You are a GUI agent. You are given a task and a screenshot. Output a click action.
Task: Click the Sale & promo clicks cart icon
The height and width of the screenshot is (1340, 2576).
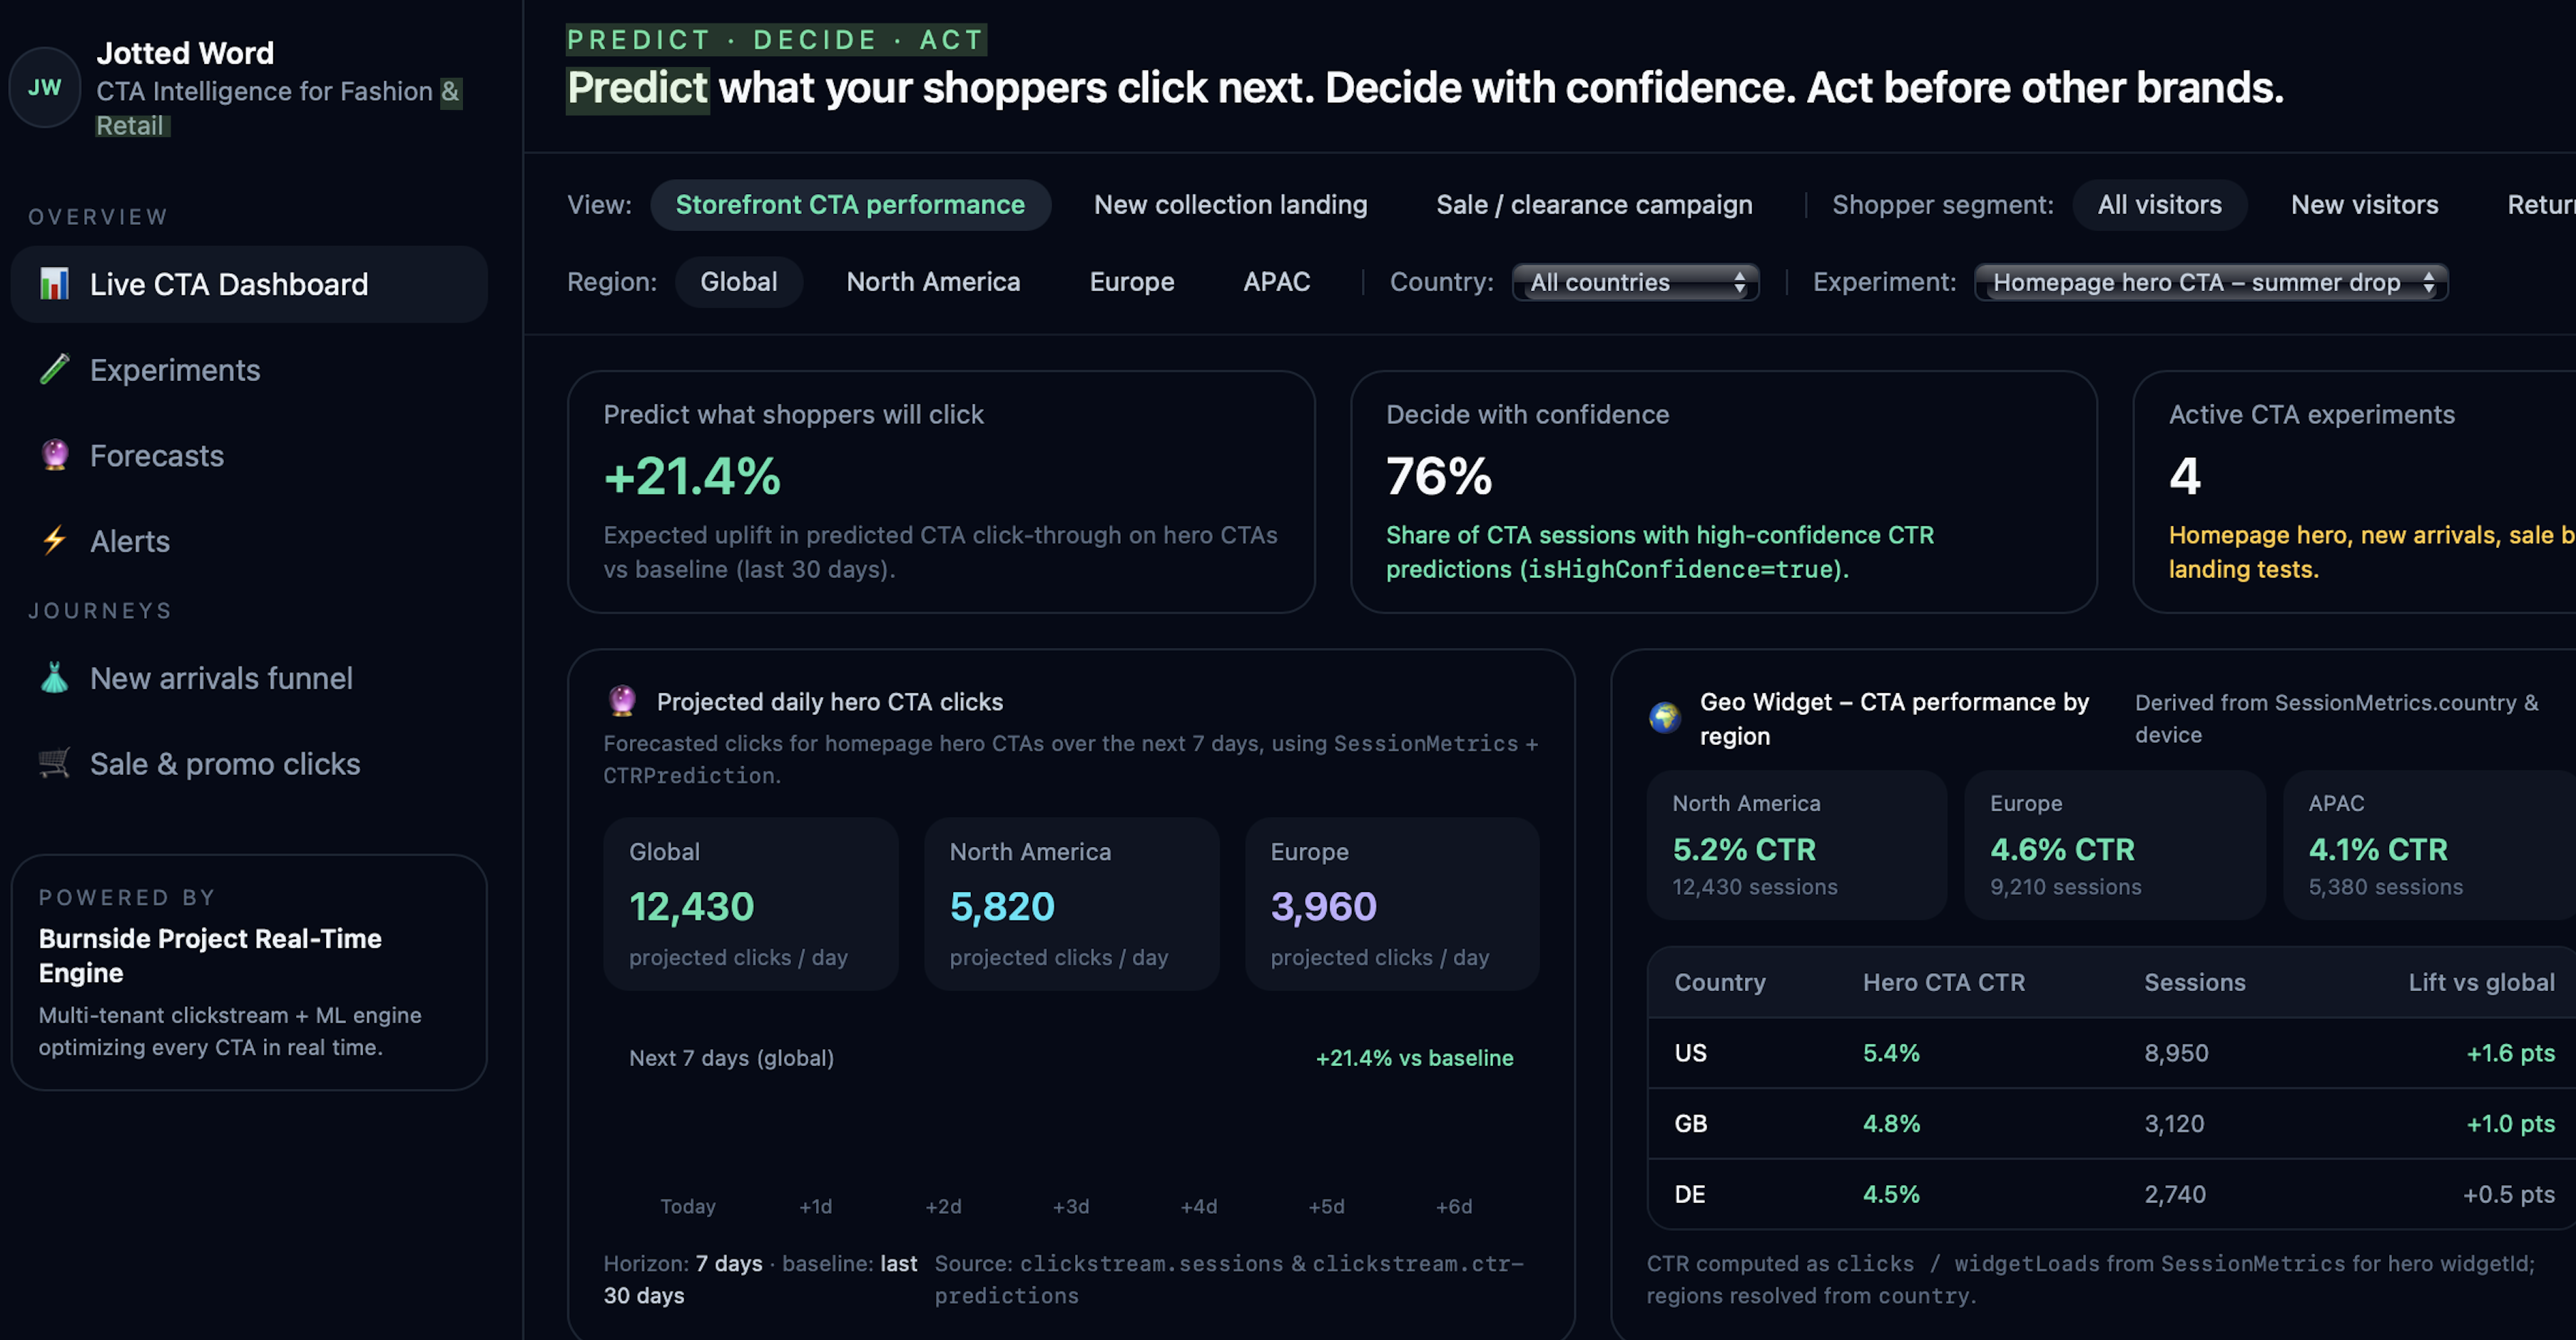(x=54, y=763)
